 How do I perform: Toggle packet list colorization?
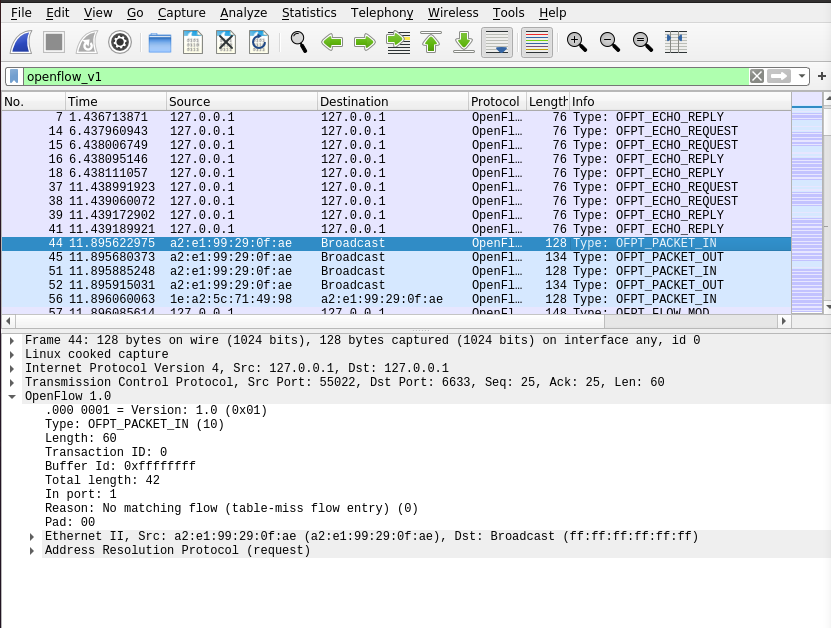[536, 42]
